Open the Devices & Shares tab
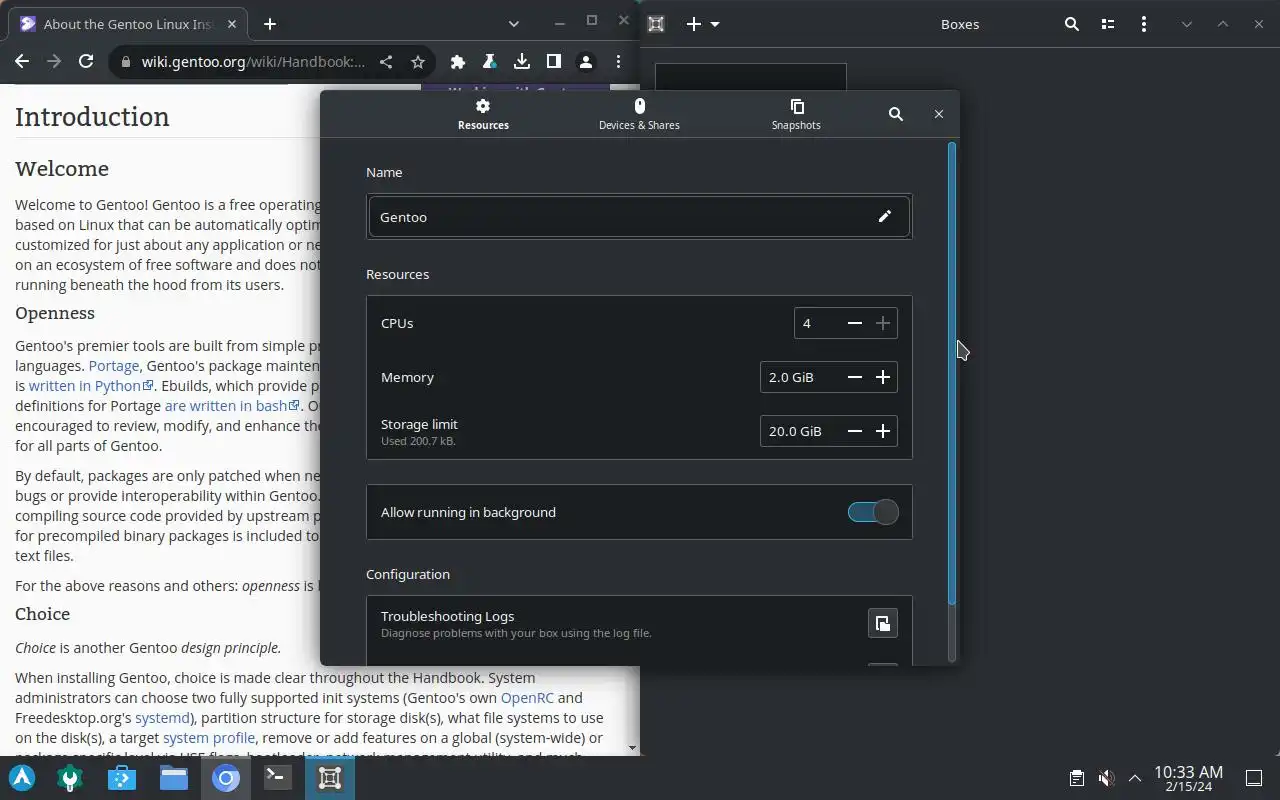 tap(639, 114)
